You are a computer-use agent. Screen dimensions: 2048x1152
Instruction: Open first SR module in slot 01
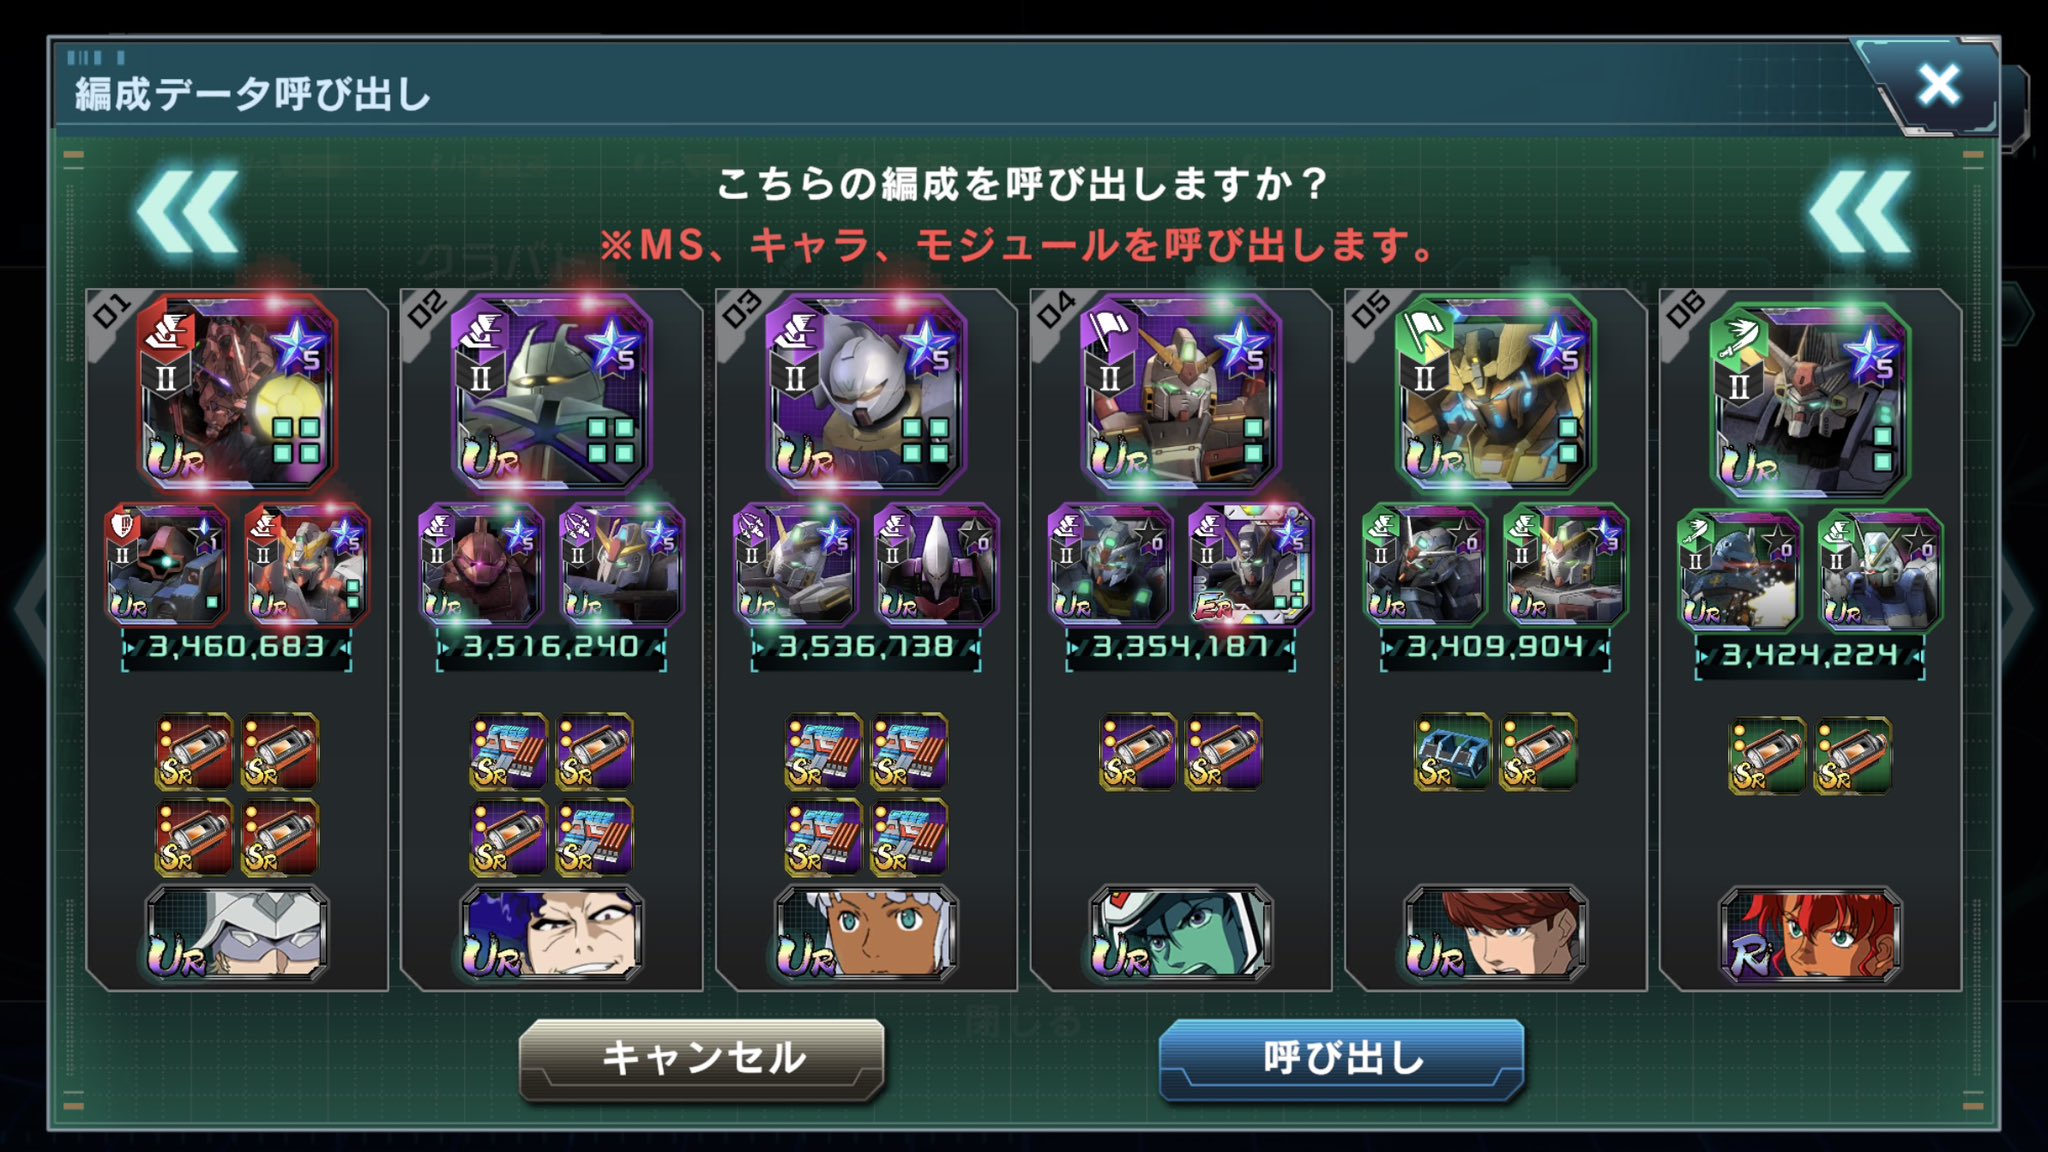pos(194,751)
